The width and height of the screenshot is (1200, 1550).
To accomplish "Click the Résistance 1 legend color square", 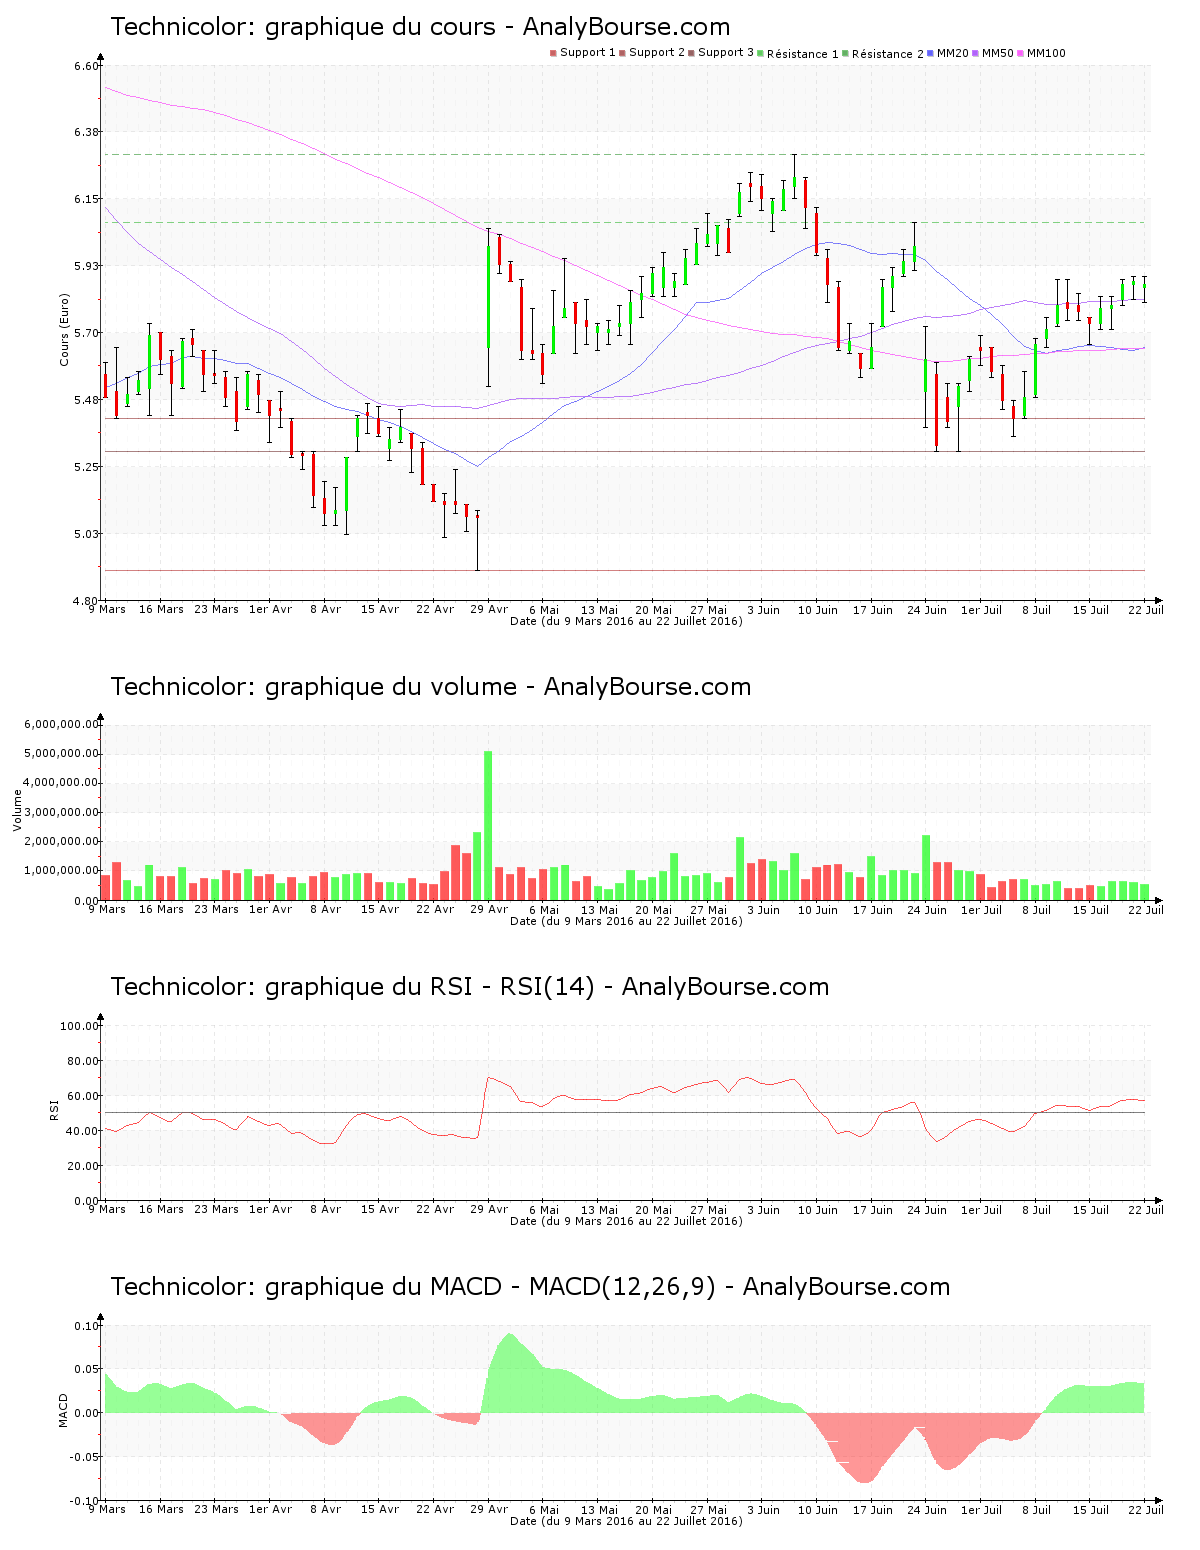I will (761, 53).
